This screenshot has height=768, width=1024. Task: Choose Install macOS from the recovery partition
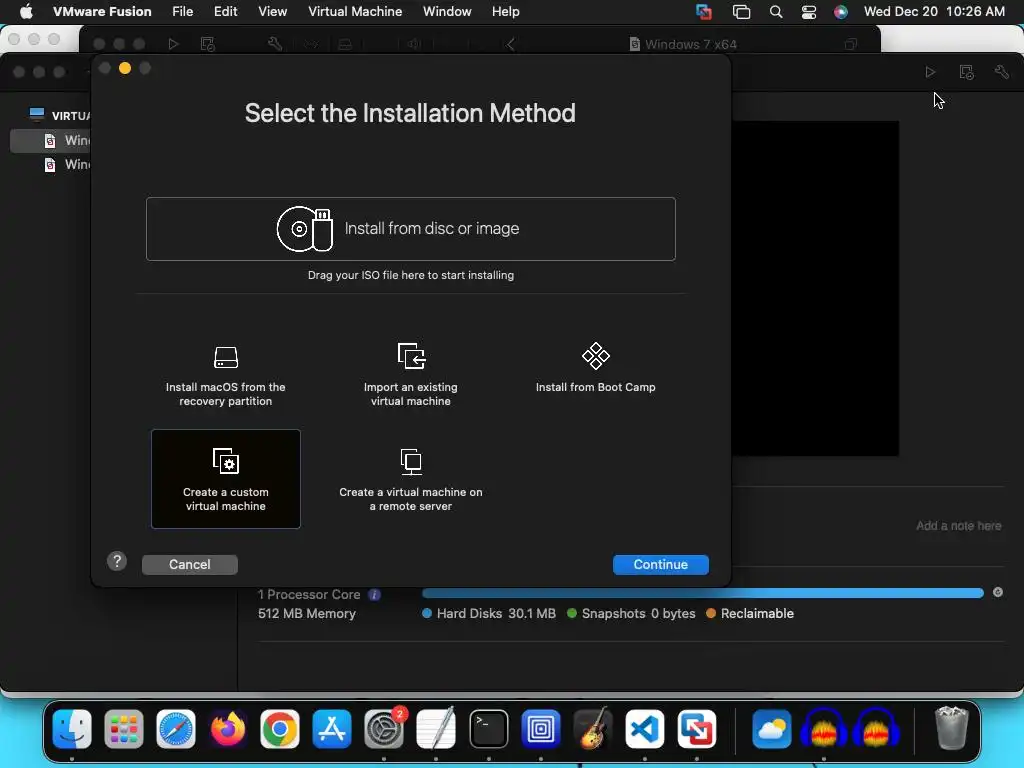[x=226, y=376]
